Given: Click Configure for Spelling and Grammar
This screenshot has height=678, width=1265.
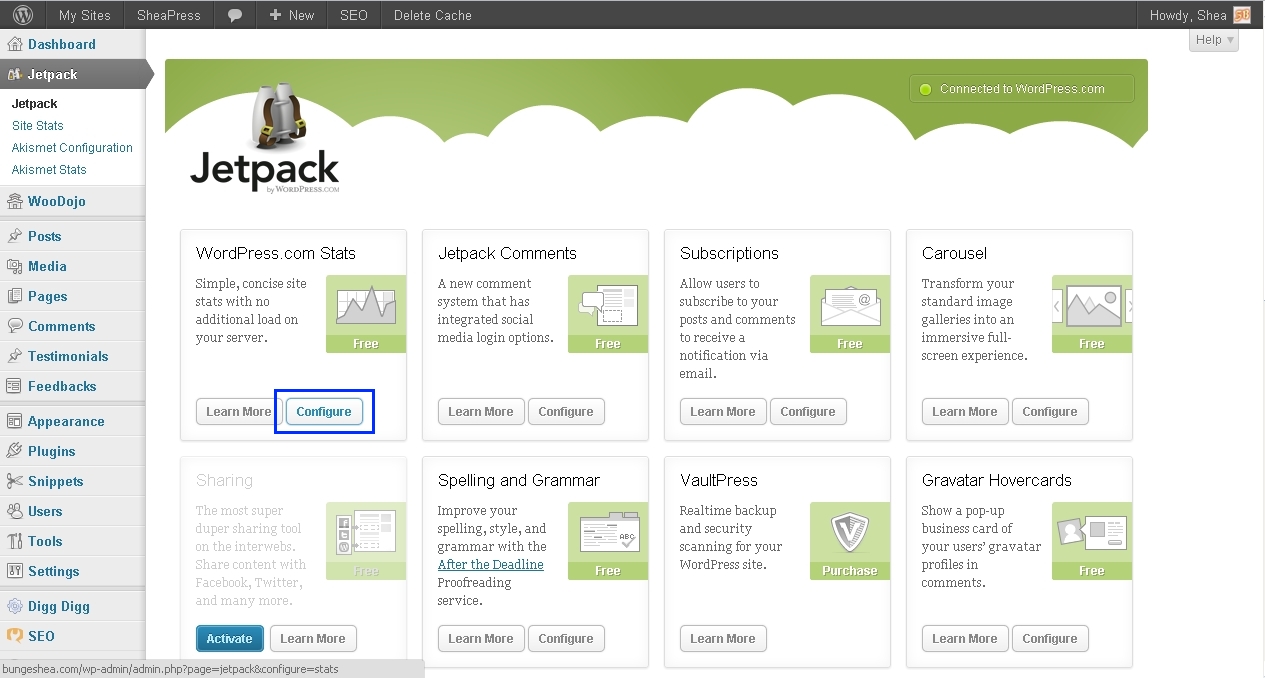Looking at the screenshot, I should pos(566,639).
